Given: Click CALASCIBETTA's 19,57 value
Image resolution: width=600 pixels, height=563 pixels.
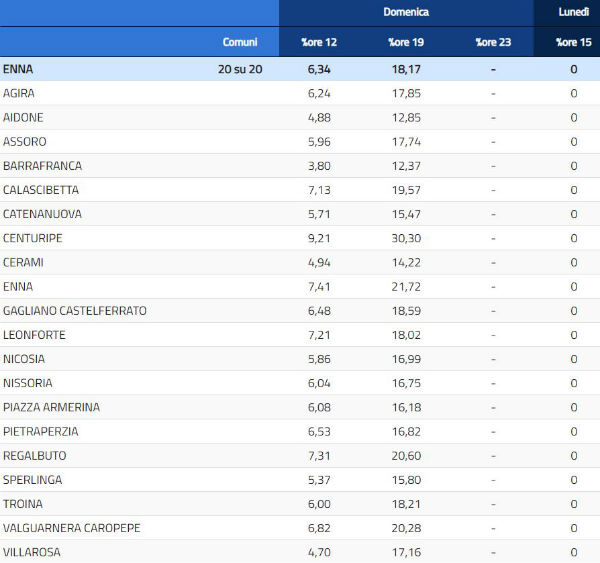Looking at the screenshot, I should pyautogui.click(x=406, y=190).
